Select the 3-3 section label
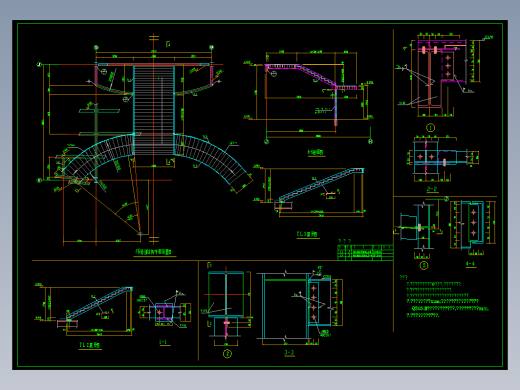520x390 pixels. point(289,353)
